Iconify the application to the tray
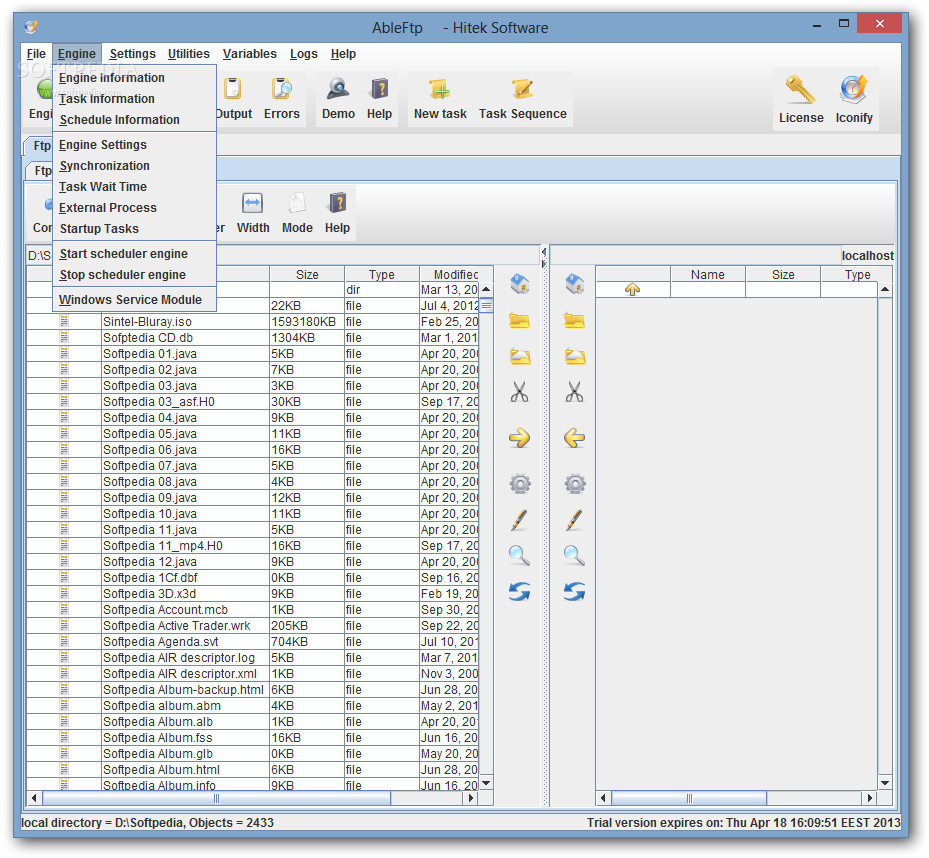 coord(854,100)
